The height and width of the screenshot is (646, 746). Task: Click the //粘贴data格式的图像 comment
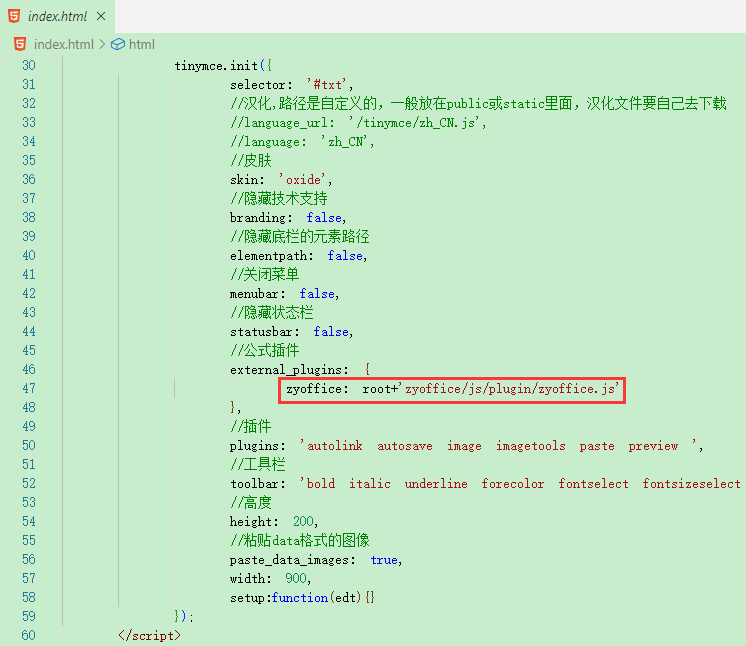click(x=300, y=540)
